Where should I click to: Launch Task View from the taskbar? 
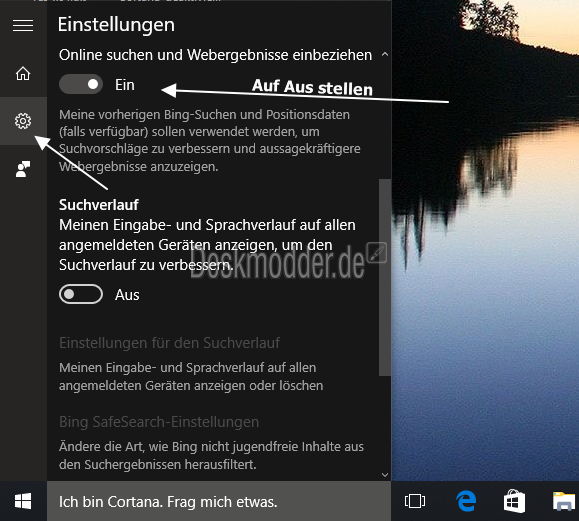(415, 501)
